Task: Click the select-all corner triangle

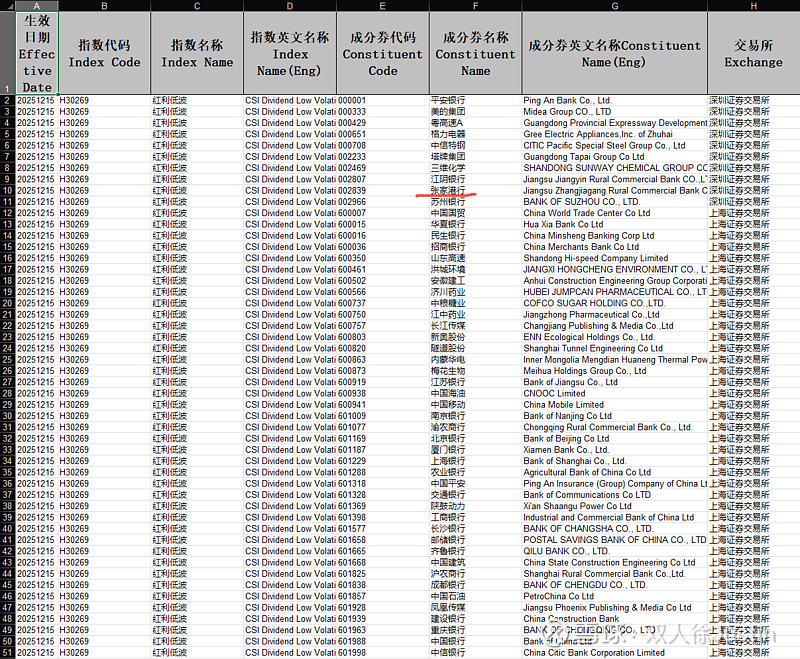Action: tap(8, 6)
